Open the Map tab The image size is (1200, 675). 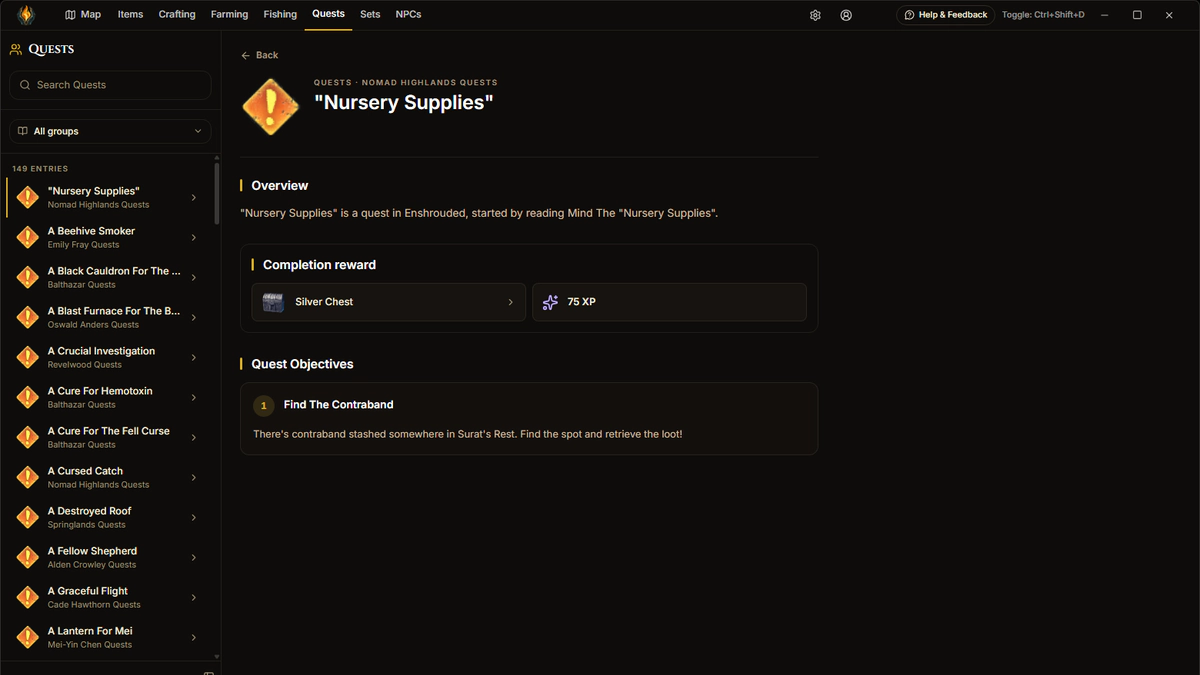(x=83, y=15)
